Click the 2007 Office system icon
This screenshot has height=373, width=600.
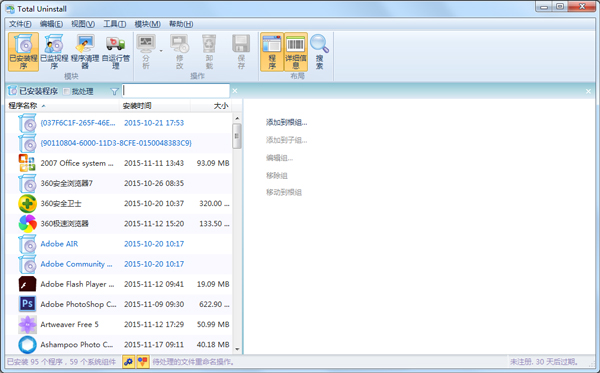pos(27,163)
